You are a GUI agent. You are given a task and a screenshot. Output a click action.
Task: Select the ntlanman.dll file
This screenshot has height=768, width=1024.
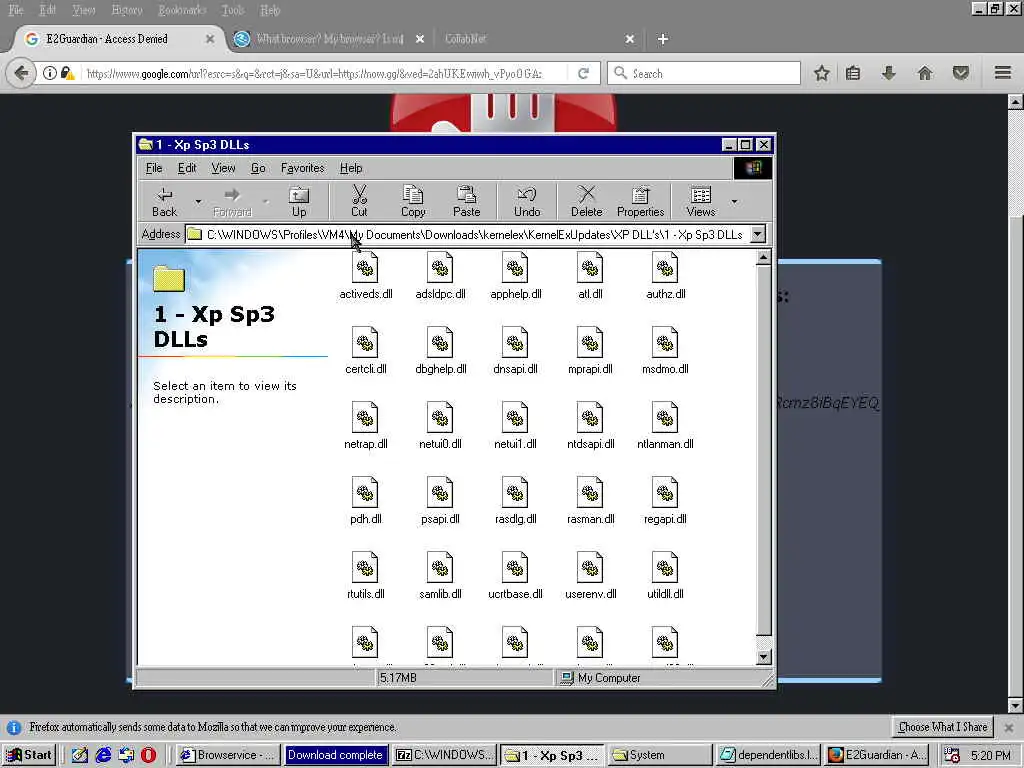[665, 426]
